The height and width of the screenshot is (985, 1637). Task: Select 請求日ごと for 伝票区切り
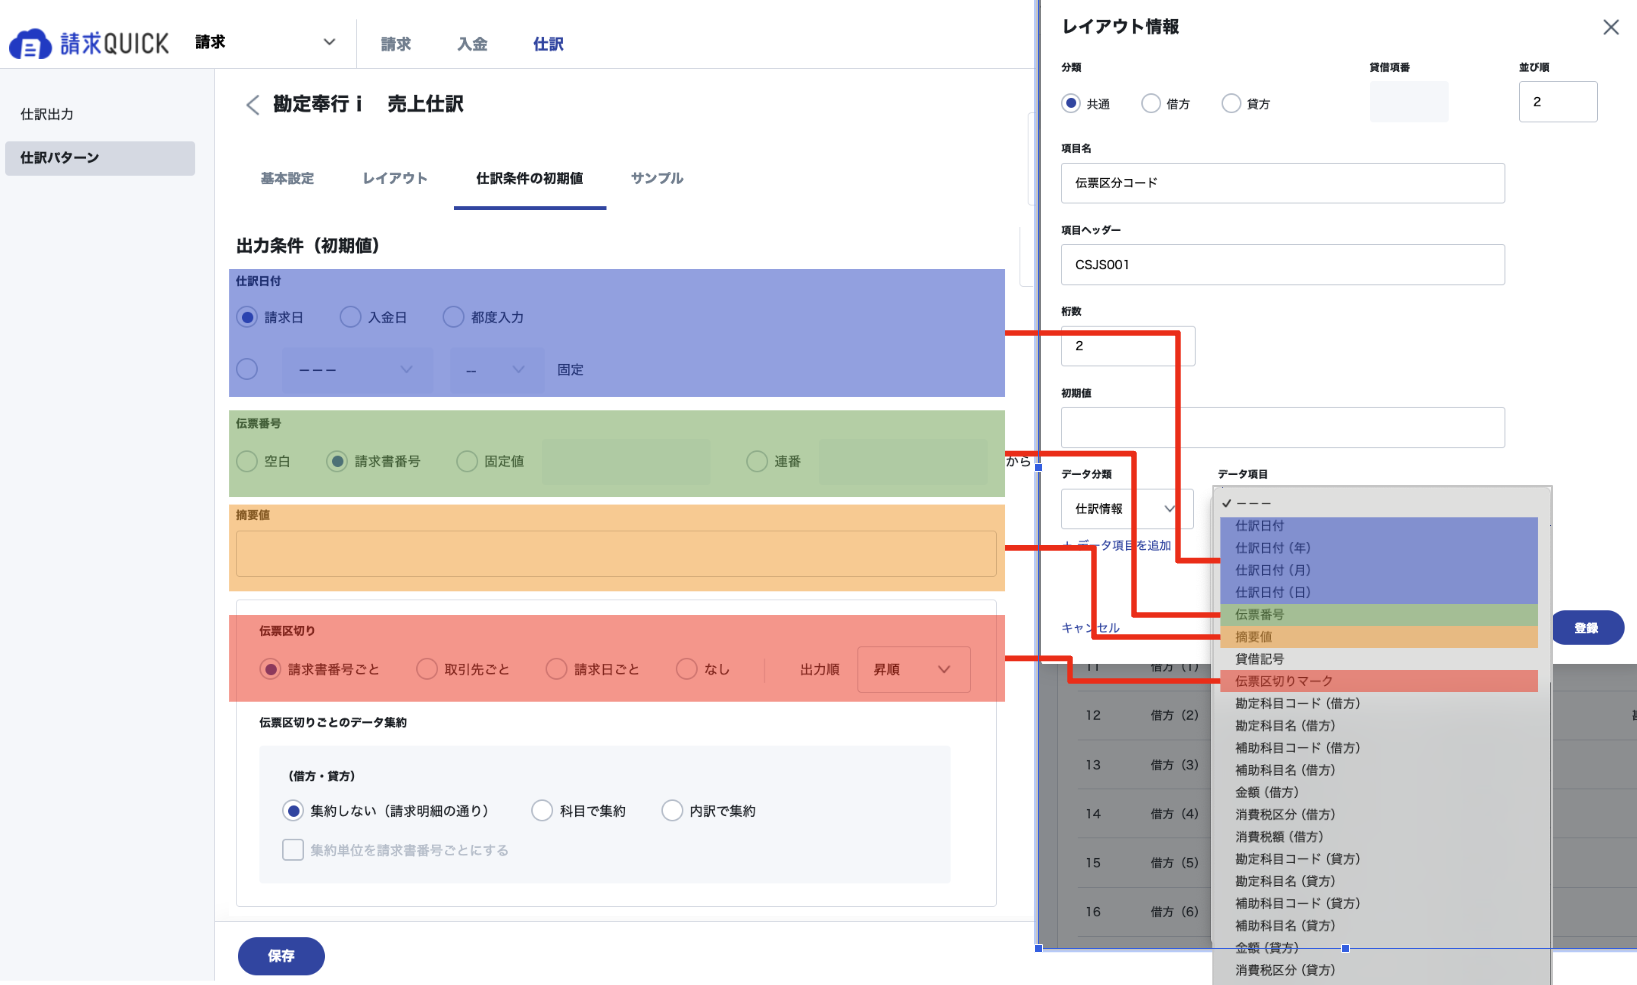point(556,669)
